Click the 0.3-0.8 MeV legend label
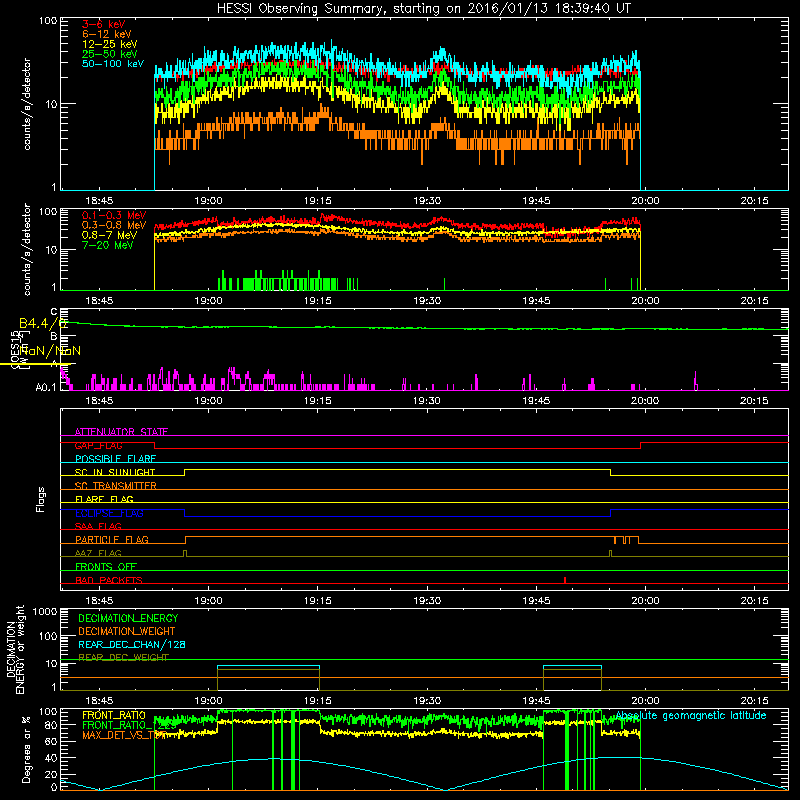This screenshot has height=800, width=800. click(114, 225)
